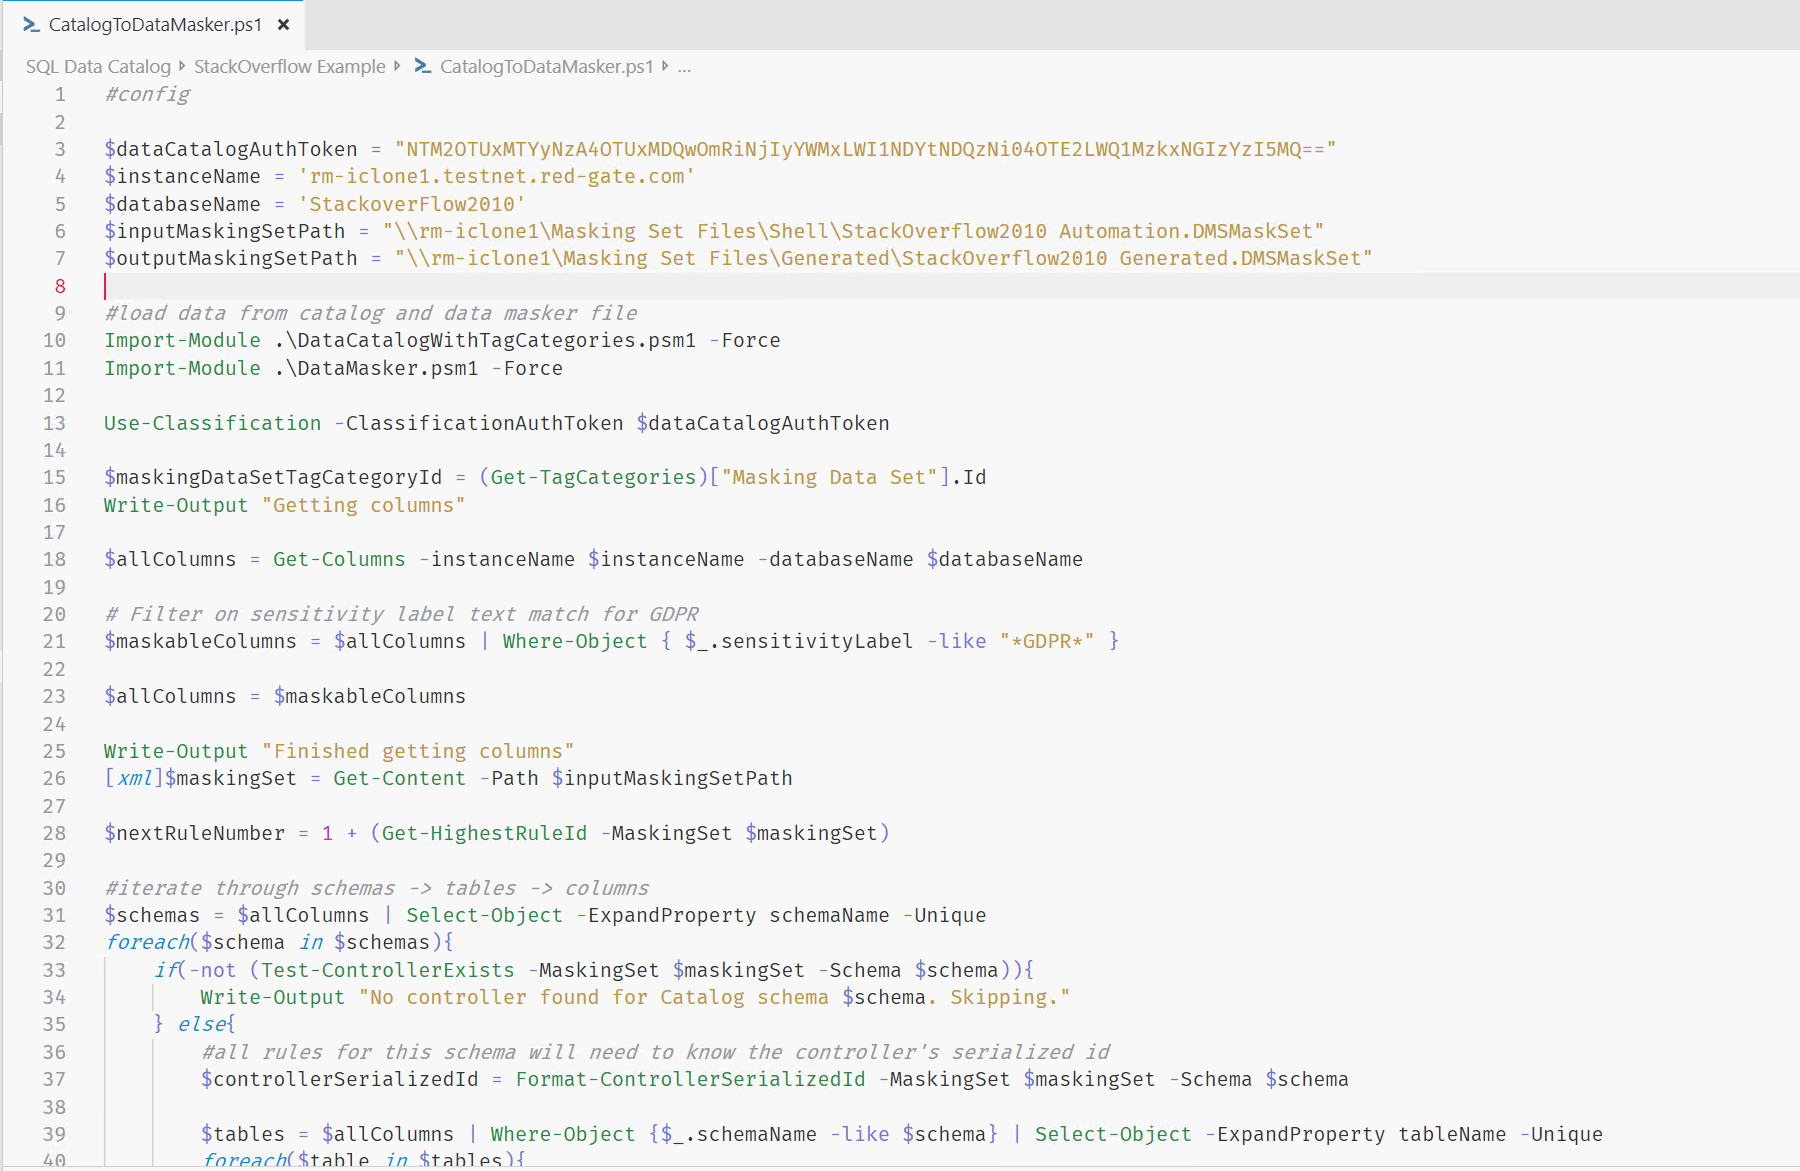Screen dimensions: 1800x1171
Task: Click Use-Classification command on line 13
Action: 212,423
